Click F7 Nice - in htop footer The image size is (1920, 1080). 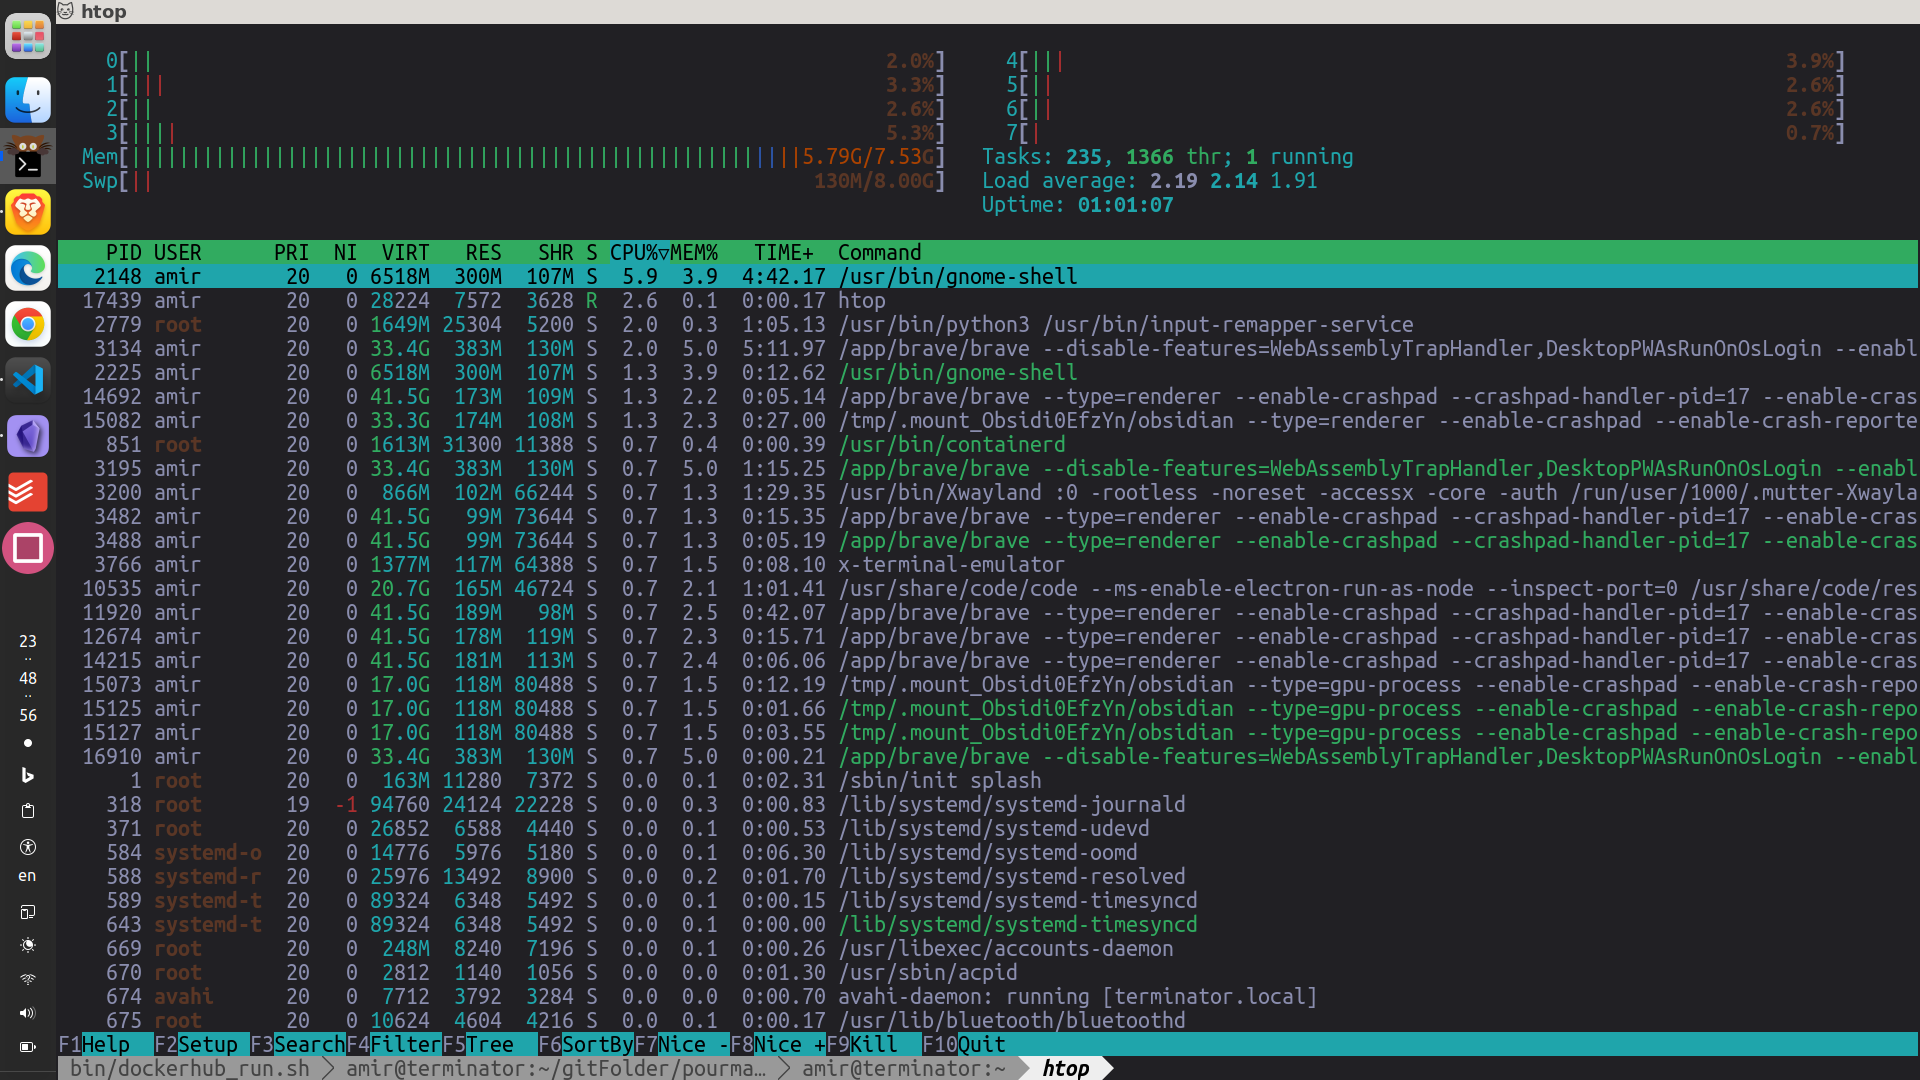click(x=682, y=1044)
